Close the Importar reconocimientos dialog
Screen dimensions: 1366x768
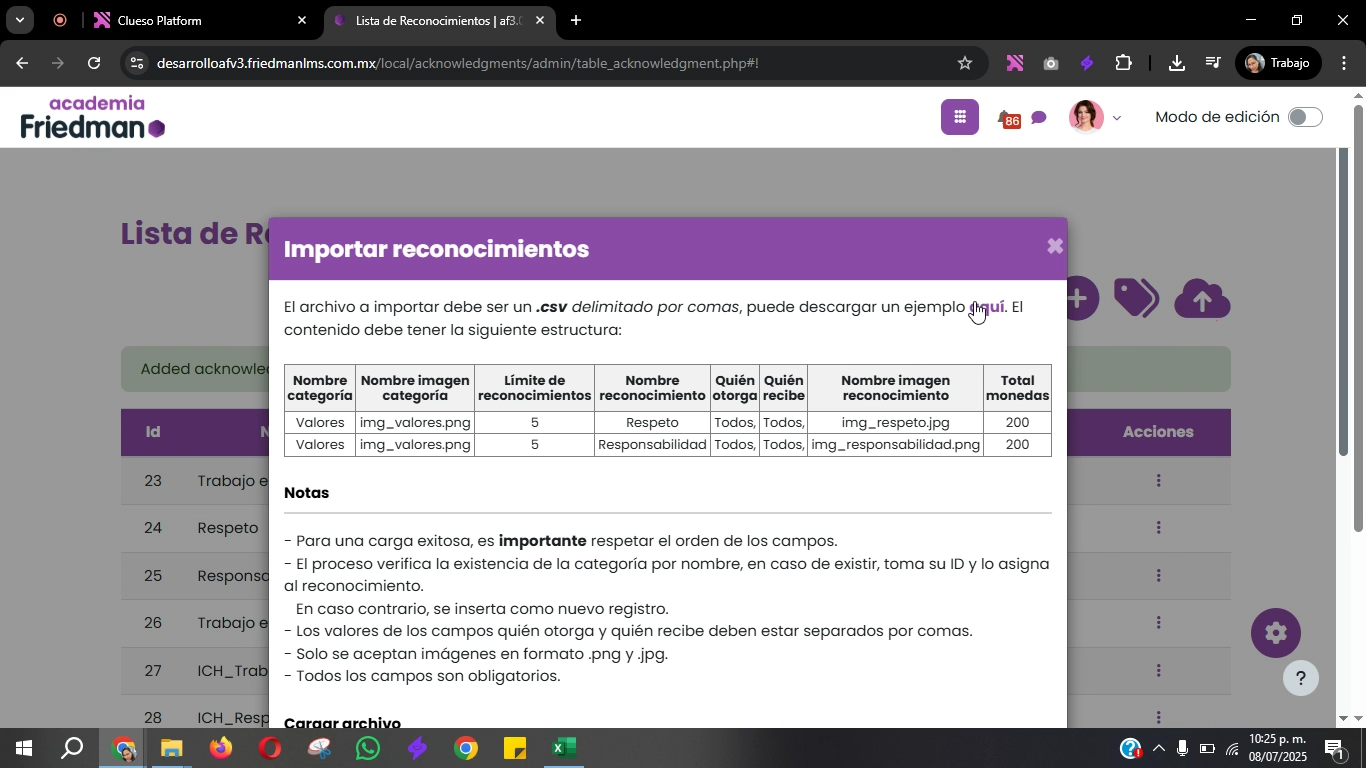point(1054,246)
